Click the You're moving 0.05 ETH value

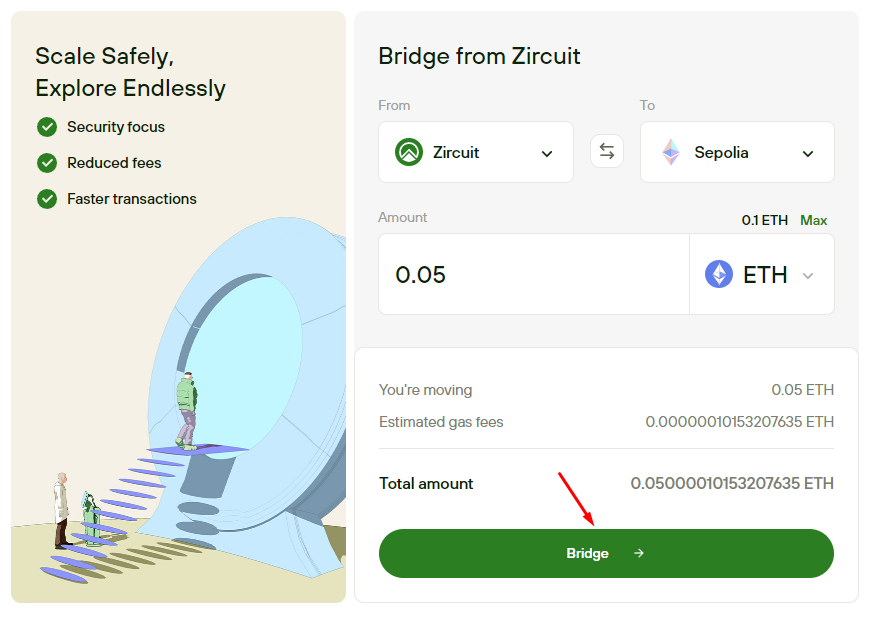pyautogui.click(x=802, y=390)
